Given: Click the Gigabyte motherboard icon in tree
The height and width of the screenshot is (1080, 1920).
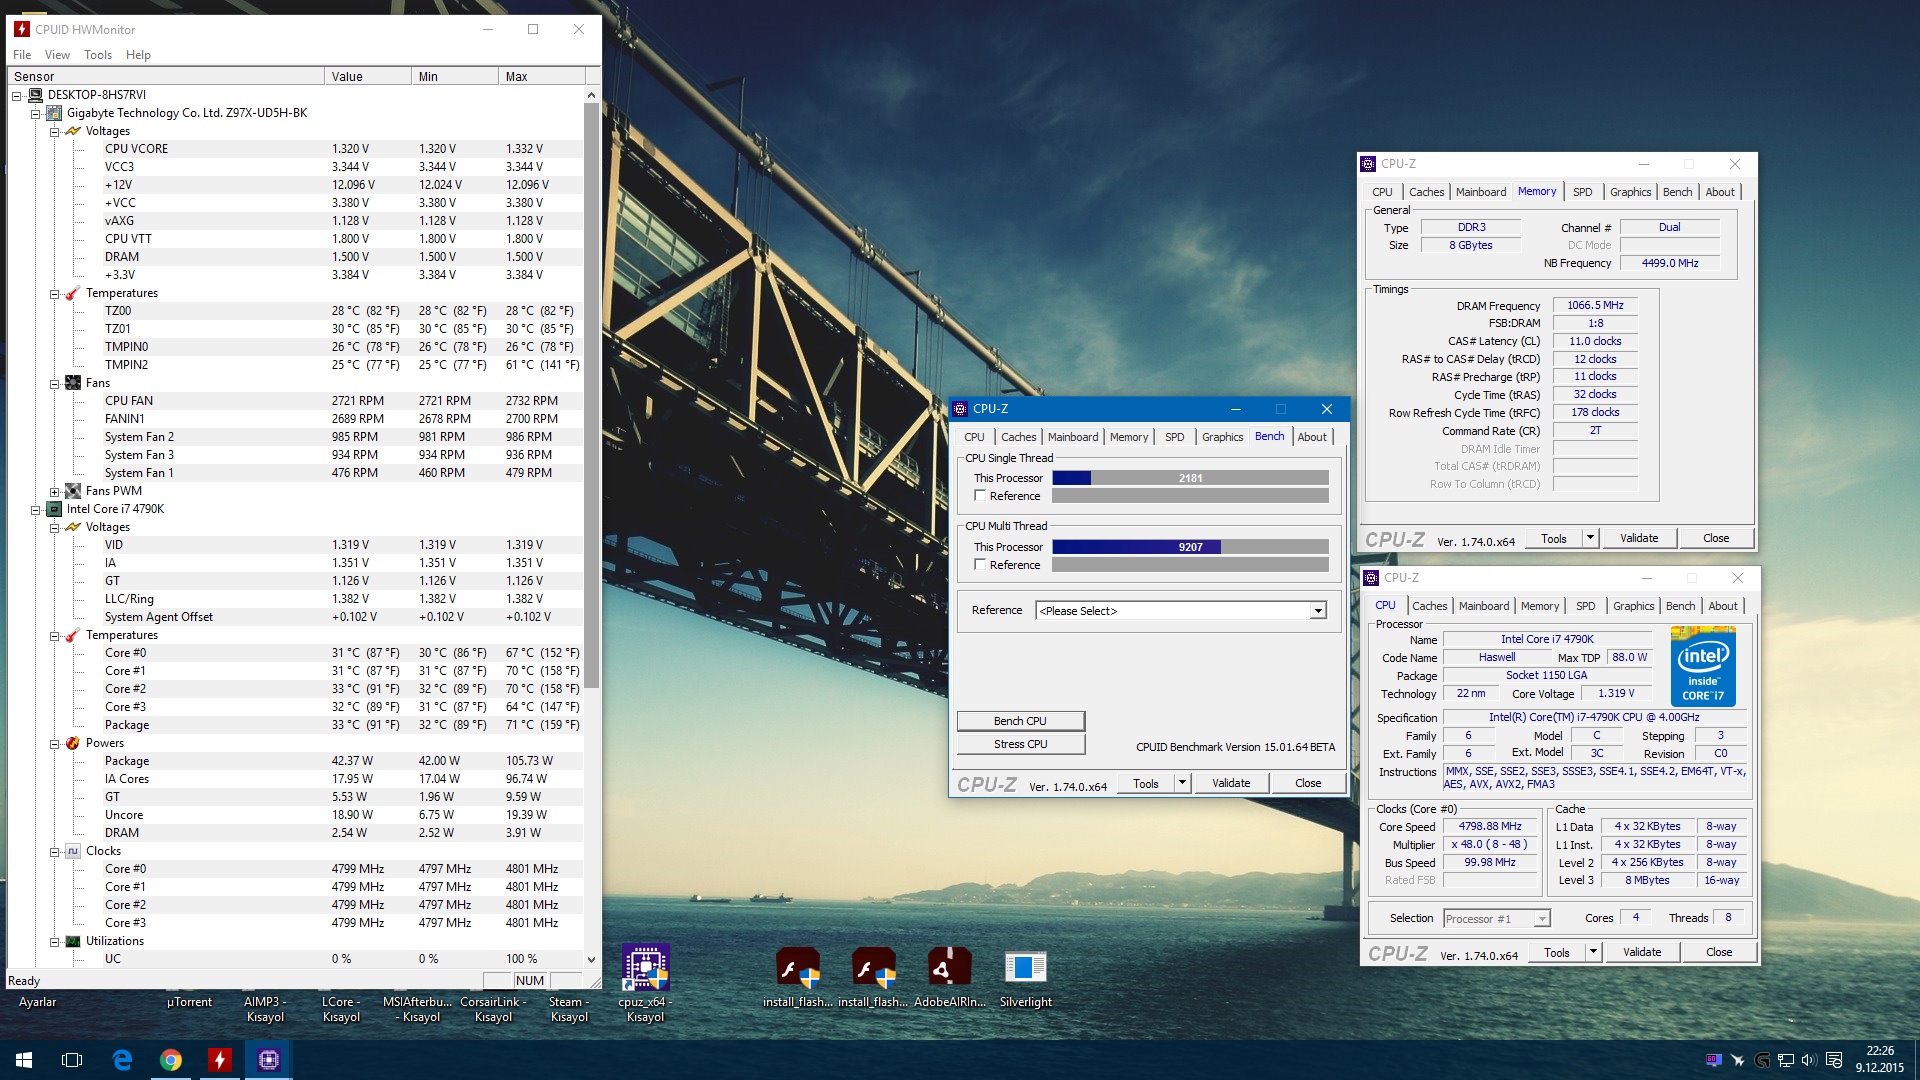Looking at the screenshot, I should point(54,113).
